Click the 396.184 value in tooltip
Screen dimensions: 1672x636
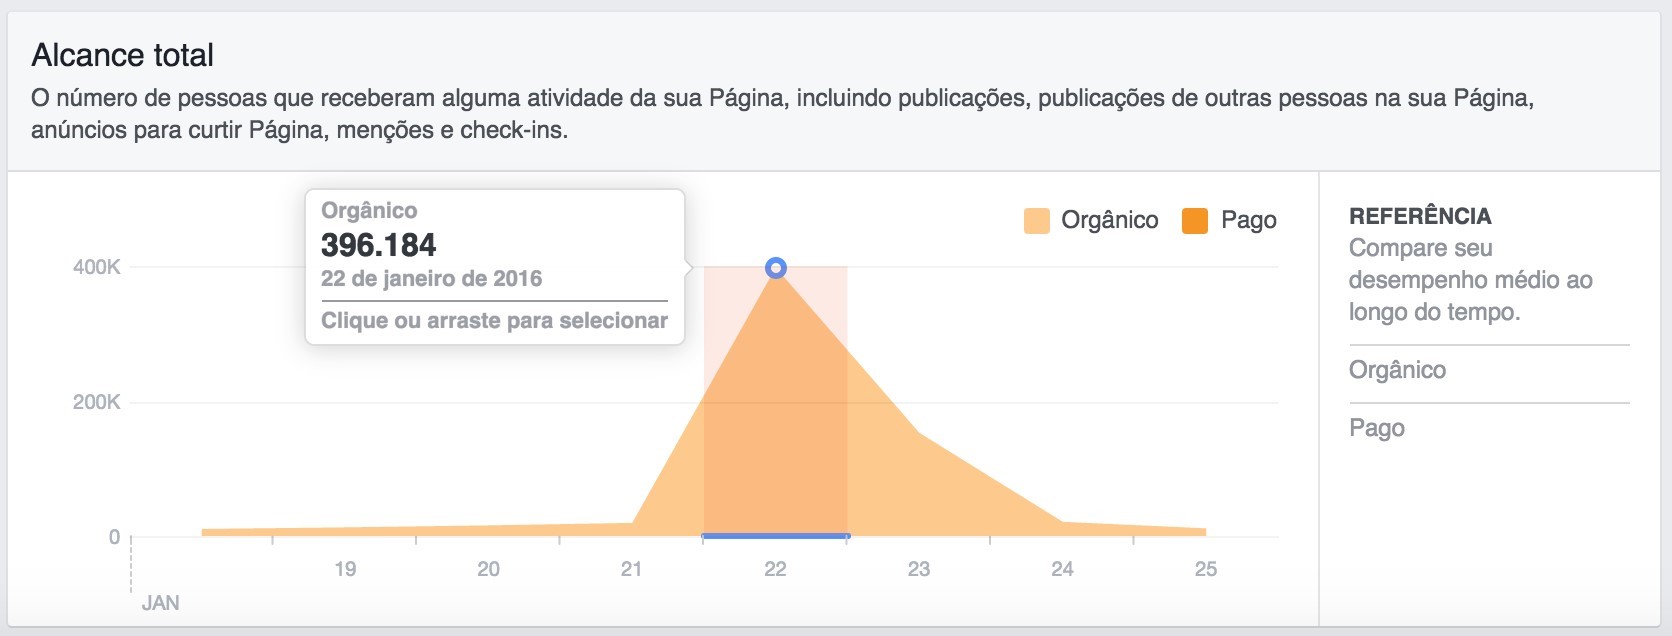[378, 245]
